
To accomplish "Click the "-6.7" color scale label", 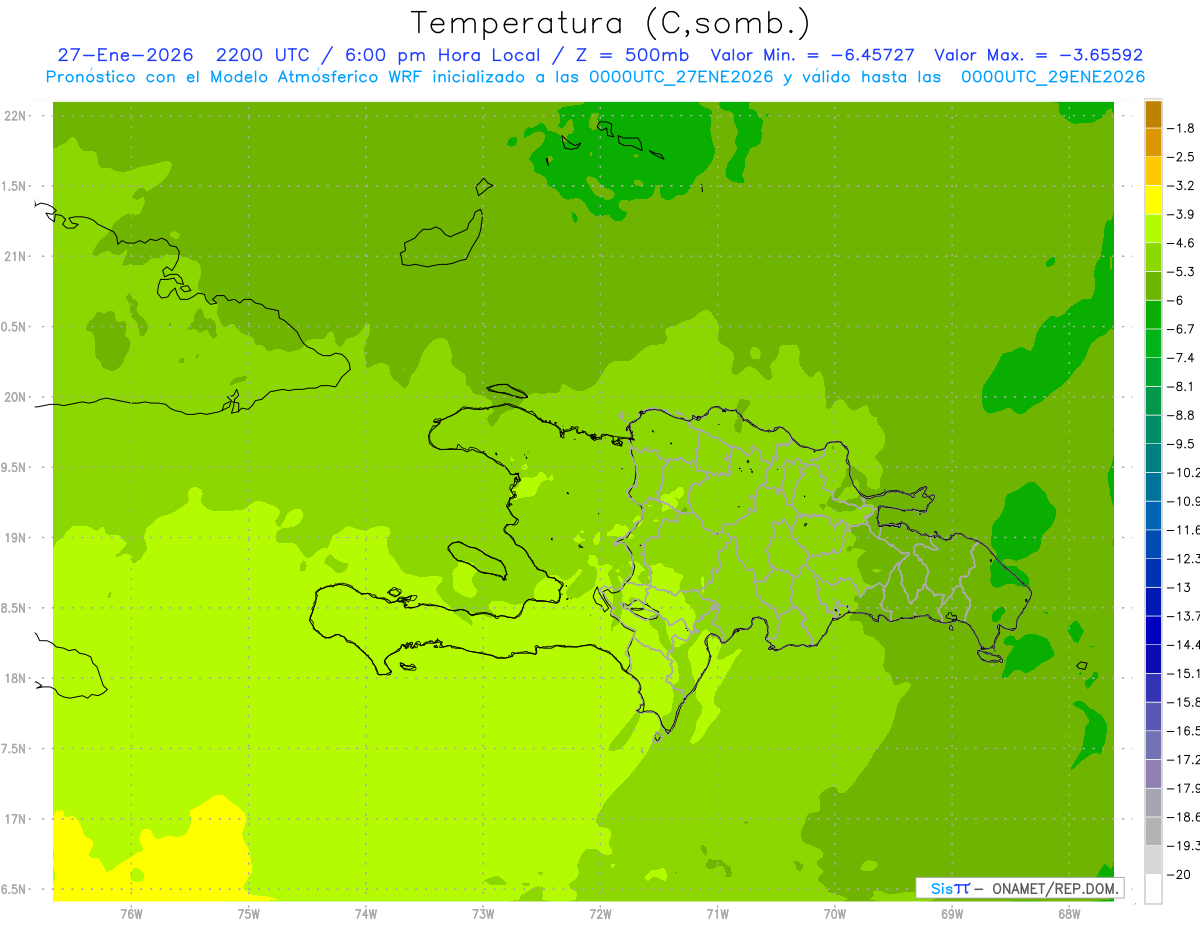I will [1181, 329].
